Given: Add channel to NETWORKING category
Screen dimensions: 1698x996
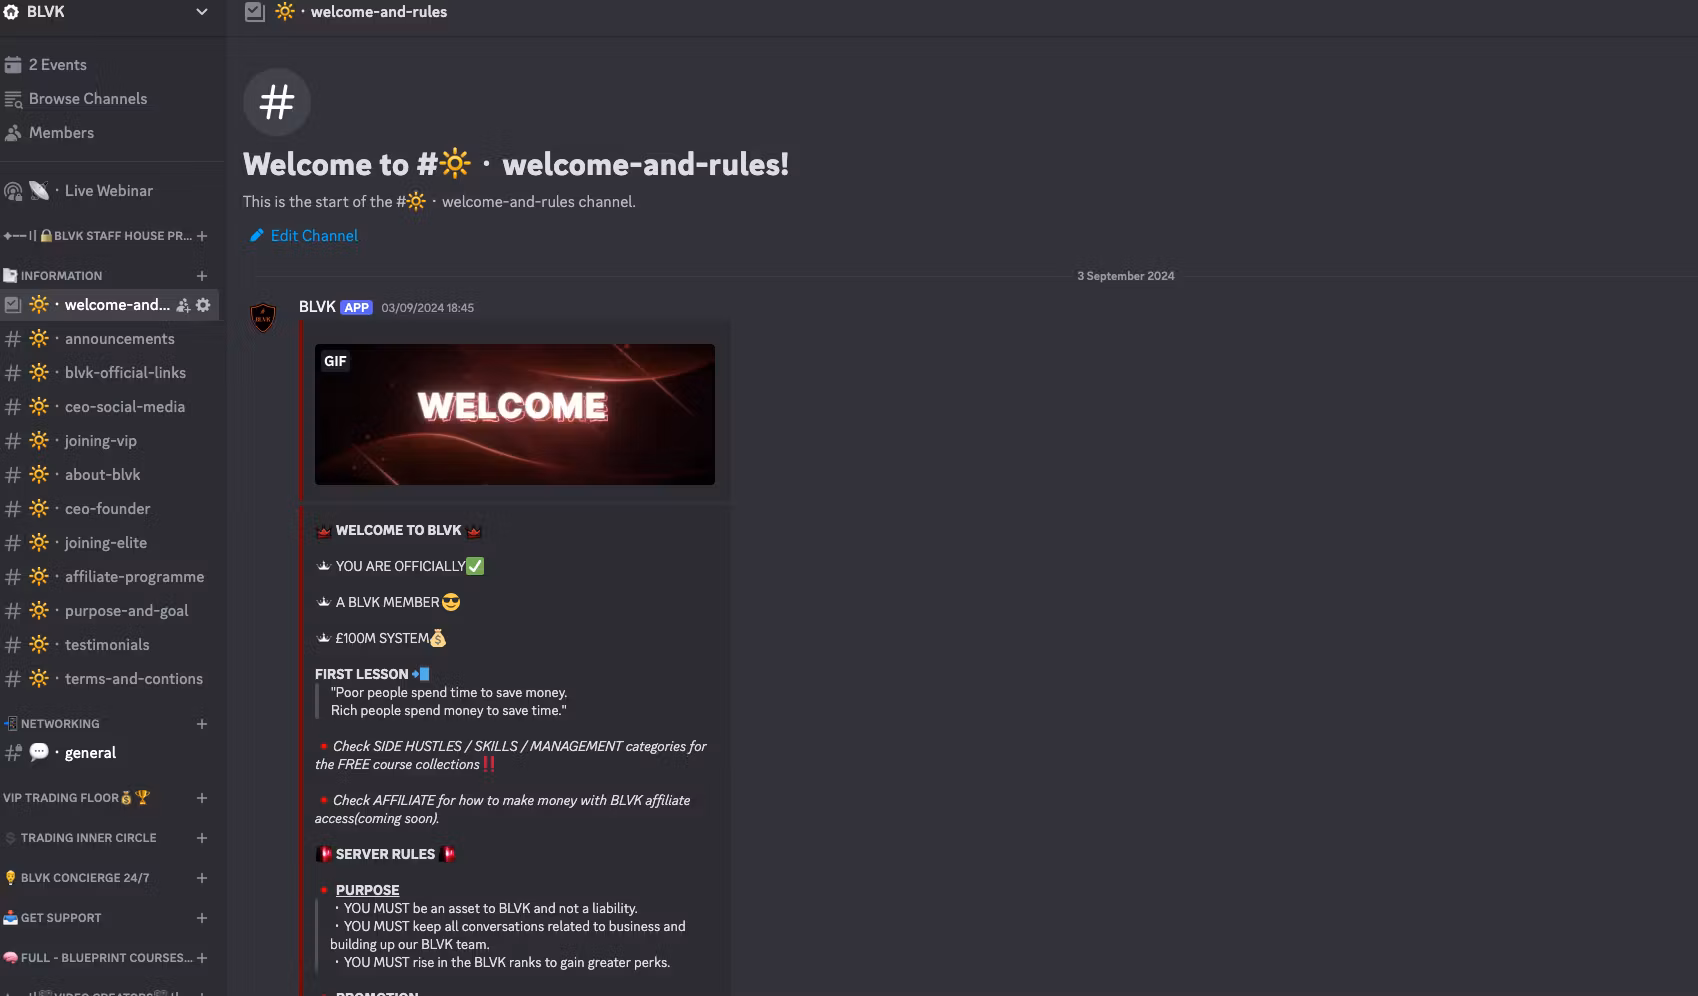Looking at the screenshot, I should tap(202, 724).
